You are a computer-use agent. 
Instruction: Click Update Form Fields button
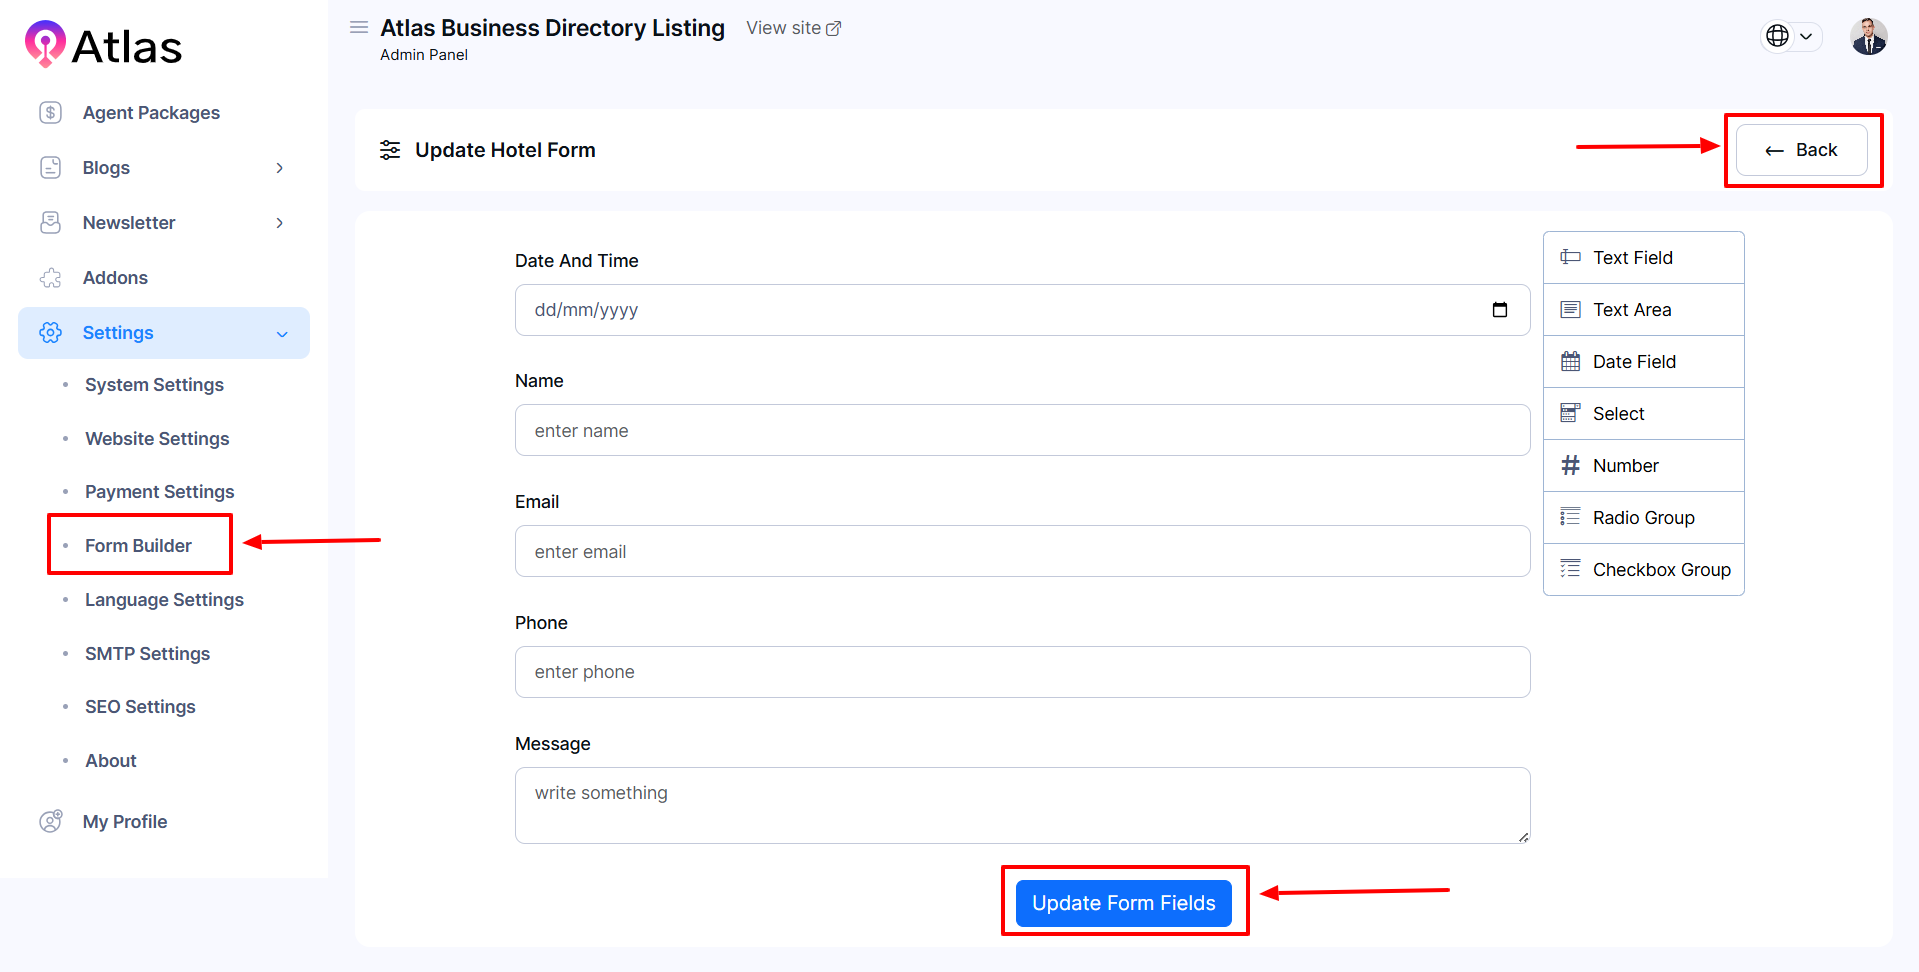click(x=1123, y=903)
